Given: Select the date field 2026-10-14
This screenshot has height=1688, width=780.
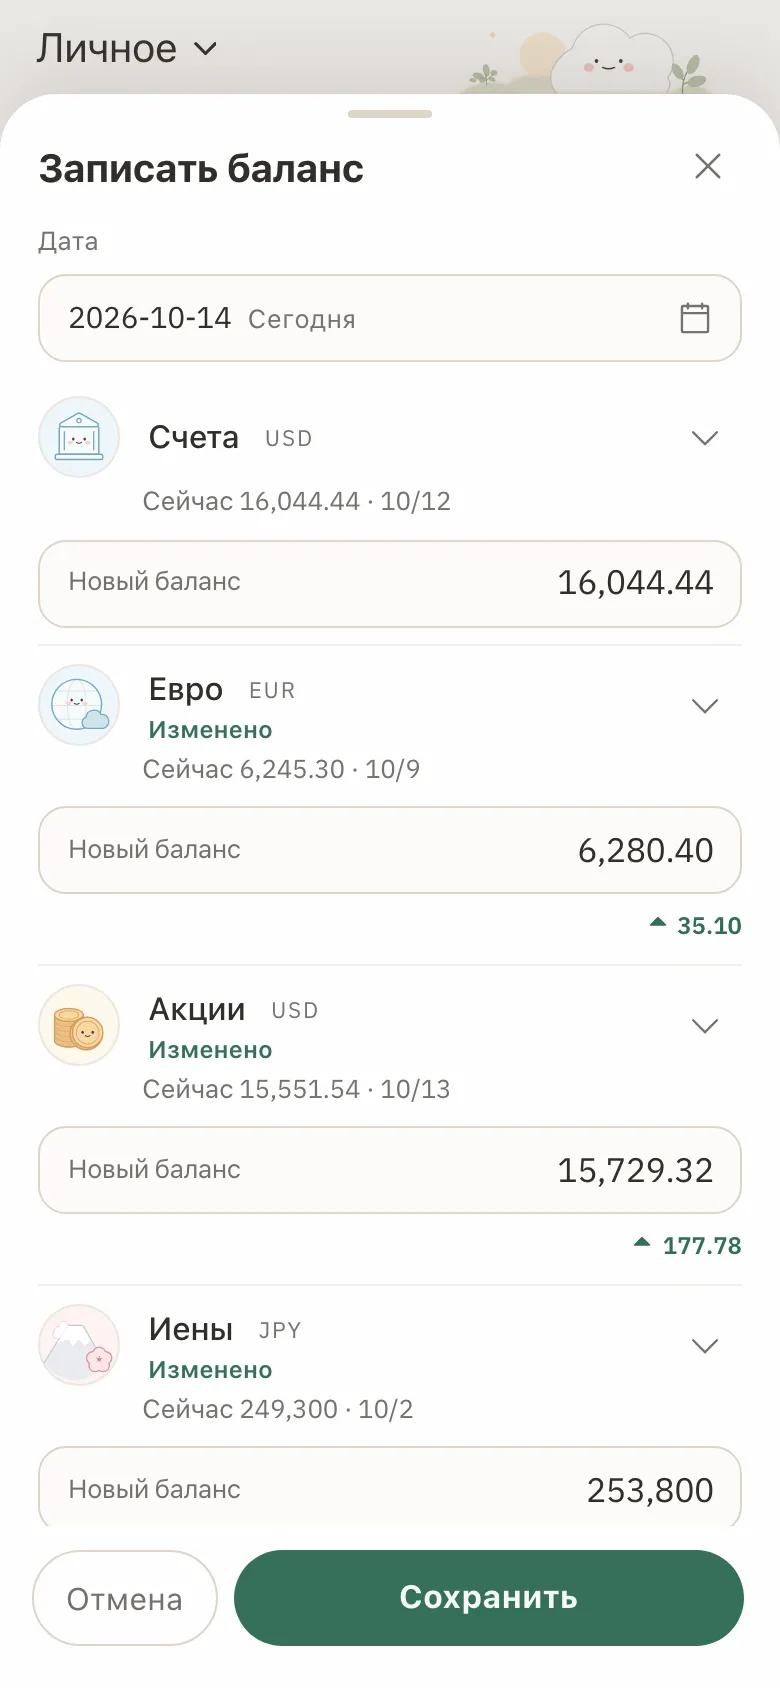Looking at the screenshot, I should pyautogui.click(x=390, y=318).
